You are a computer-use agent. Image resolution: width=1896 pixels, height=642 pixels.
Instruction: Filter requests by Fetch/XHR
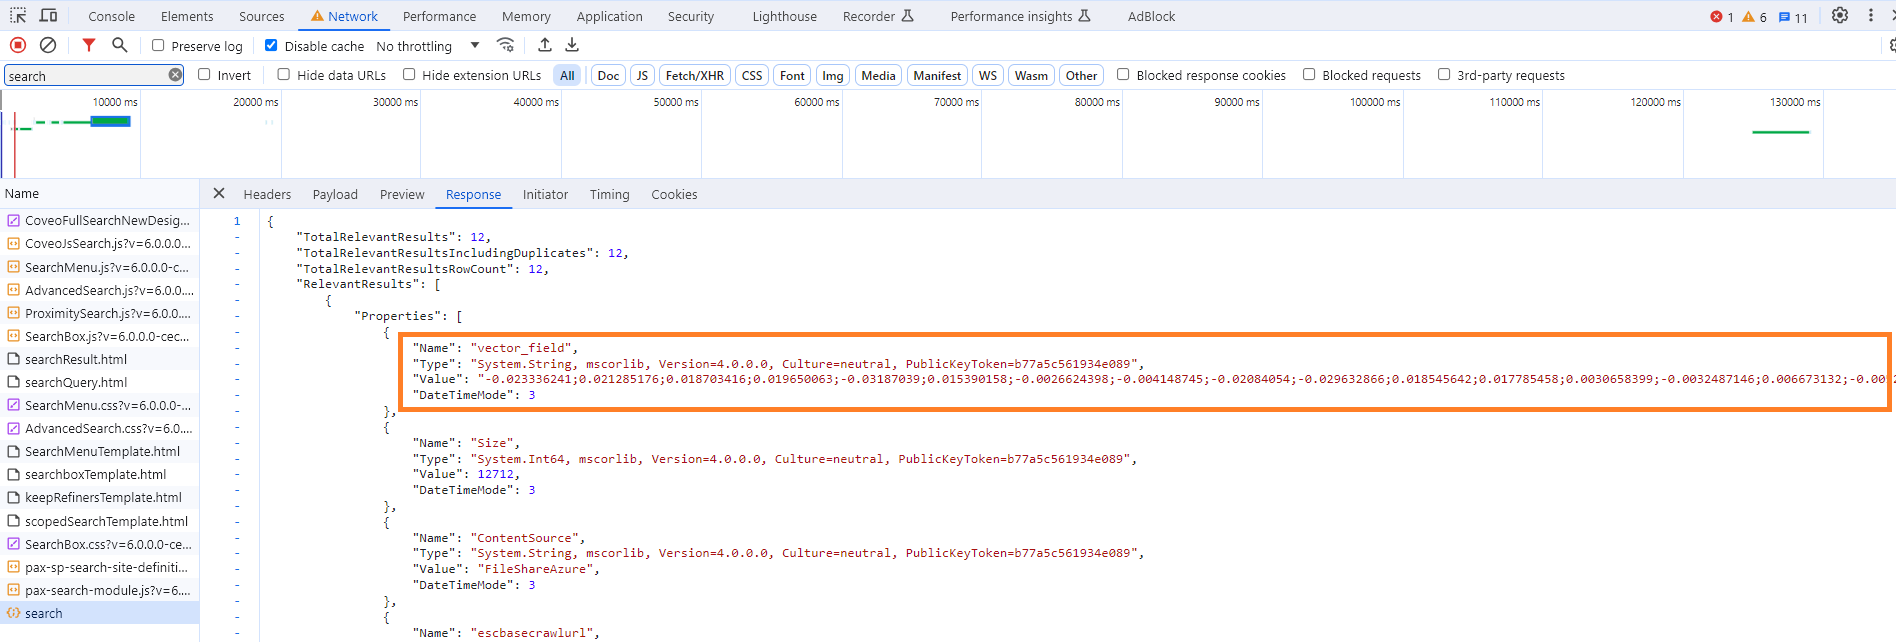tap(694, 76)
